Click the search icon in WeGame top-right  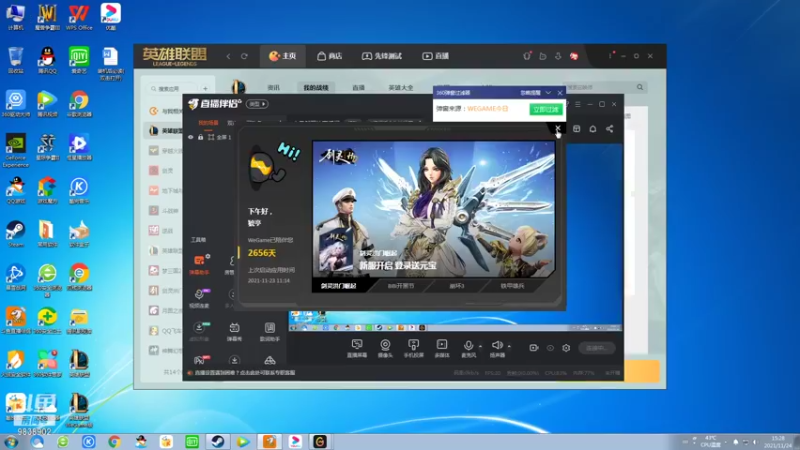640,87
